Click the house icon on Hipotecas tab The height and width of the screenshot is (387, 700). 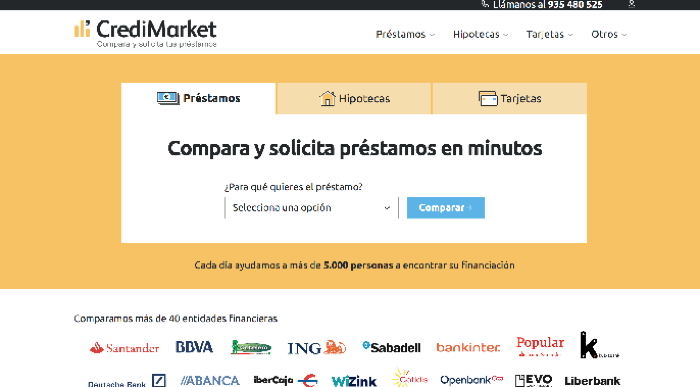click(327, 98)
